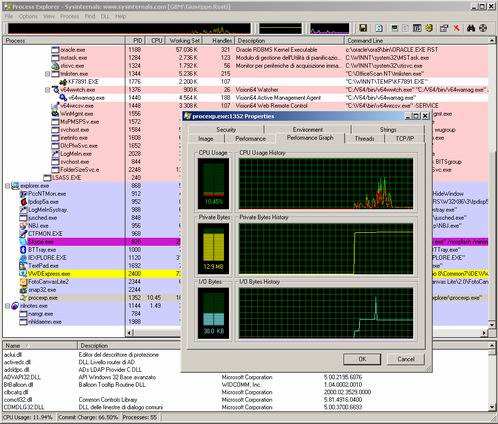Click the process list scroll up arrow
Image resolution: width=498 pixels, height=424 pixels.
(x=492, y=40)
